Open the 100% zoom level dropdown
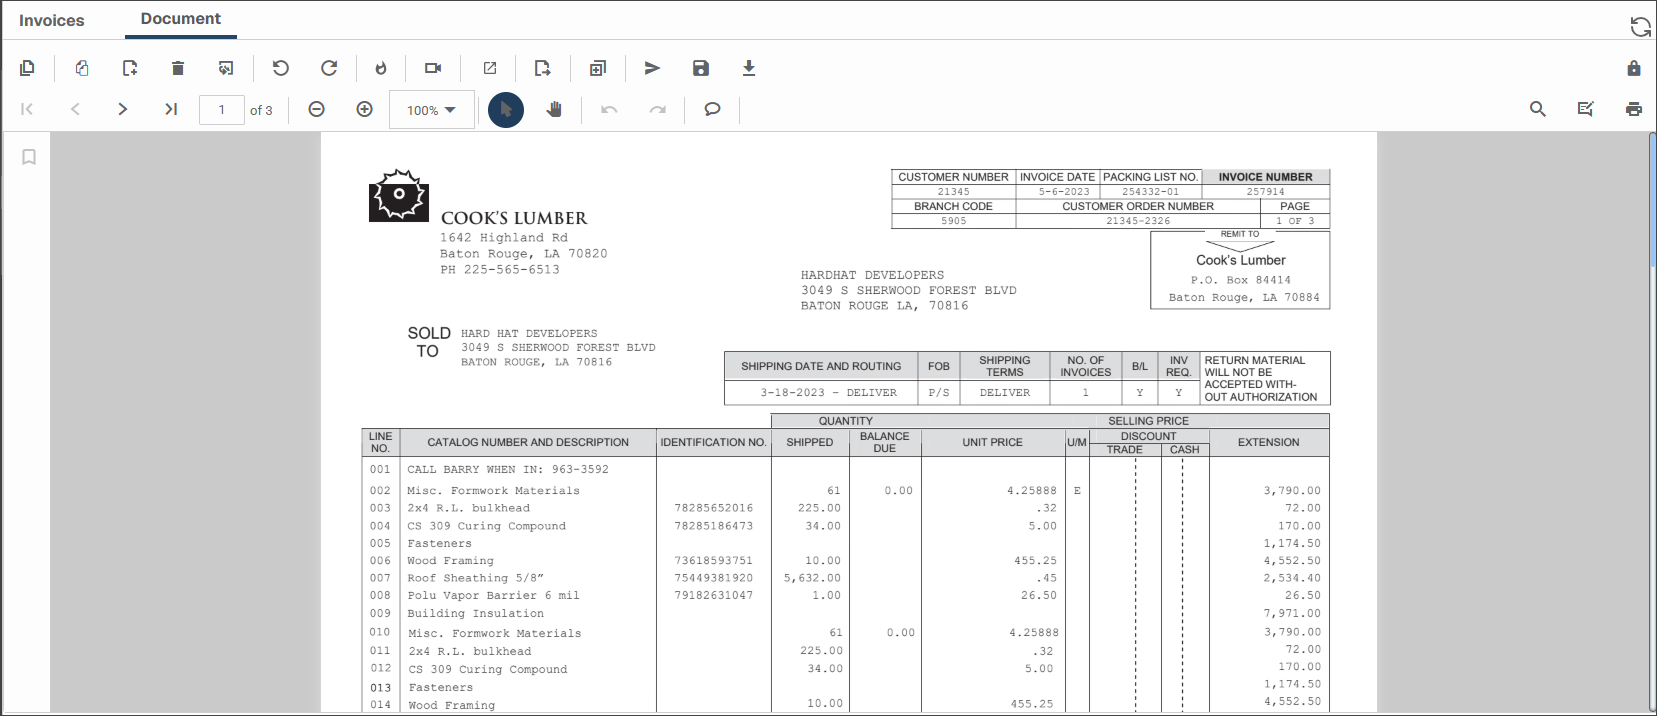Screen dimensions: 1657x716 coord(432,110)
